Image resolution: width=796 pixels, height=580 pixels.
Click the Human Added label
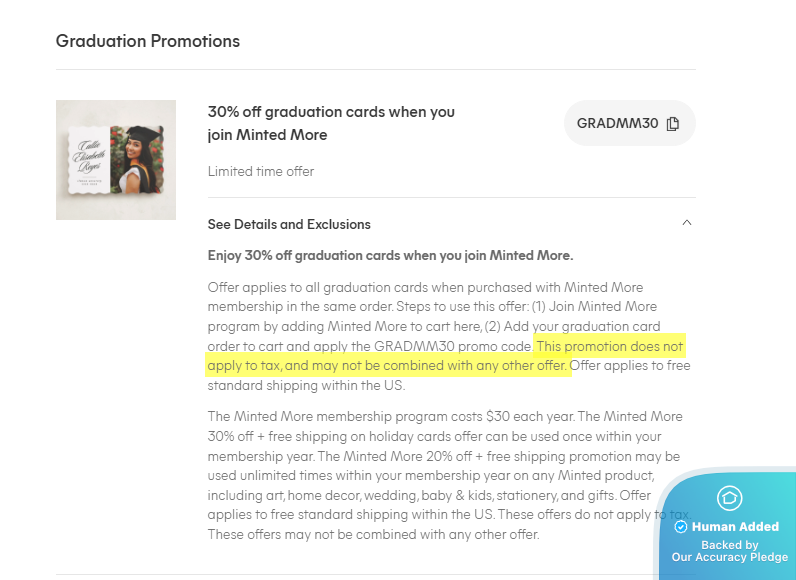[x=735, y=527]
